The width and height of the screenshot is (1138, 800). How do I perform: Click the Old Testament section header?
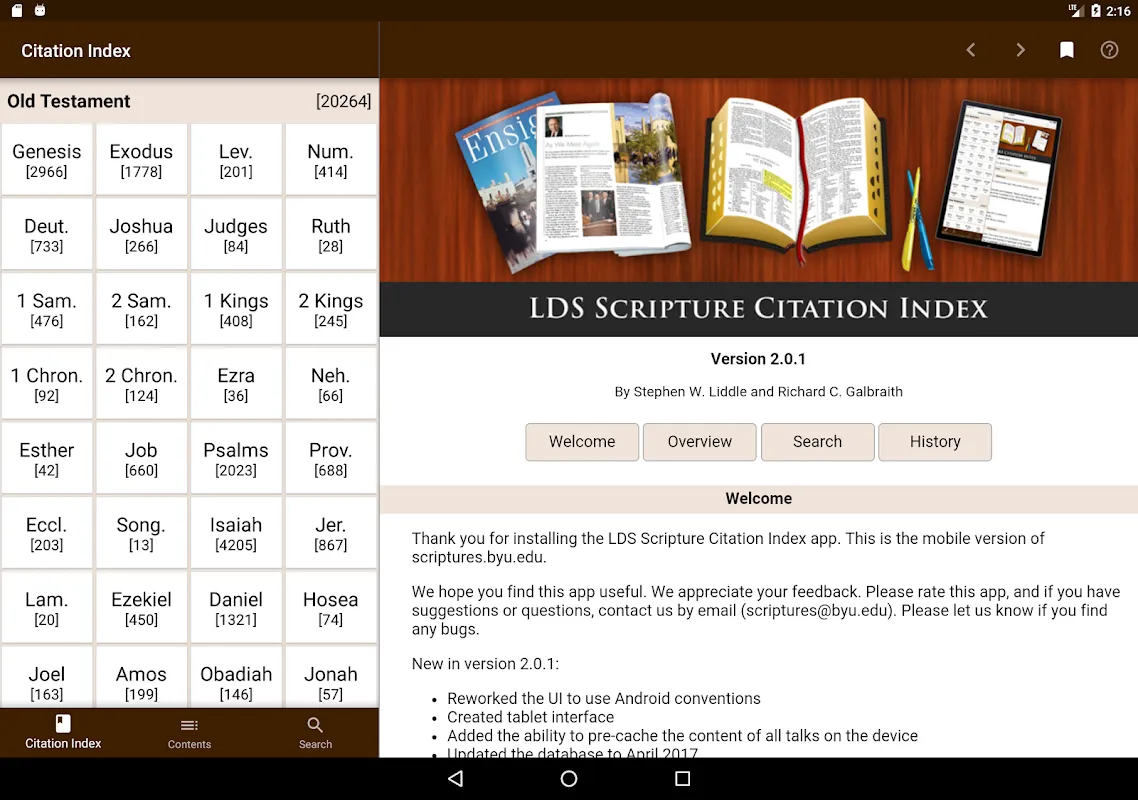pyautogui.click(x=189, y=101)
